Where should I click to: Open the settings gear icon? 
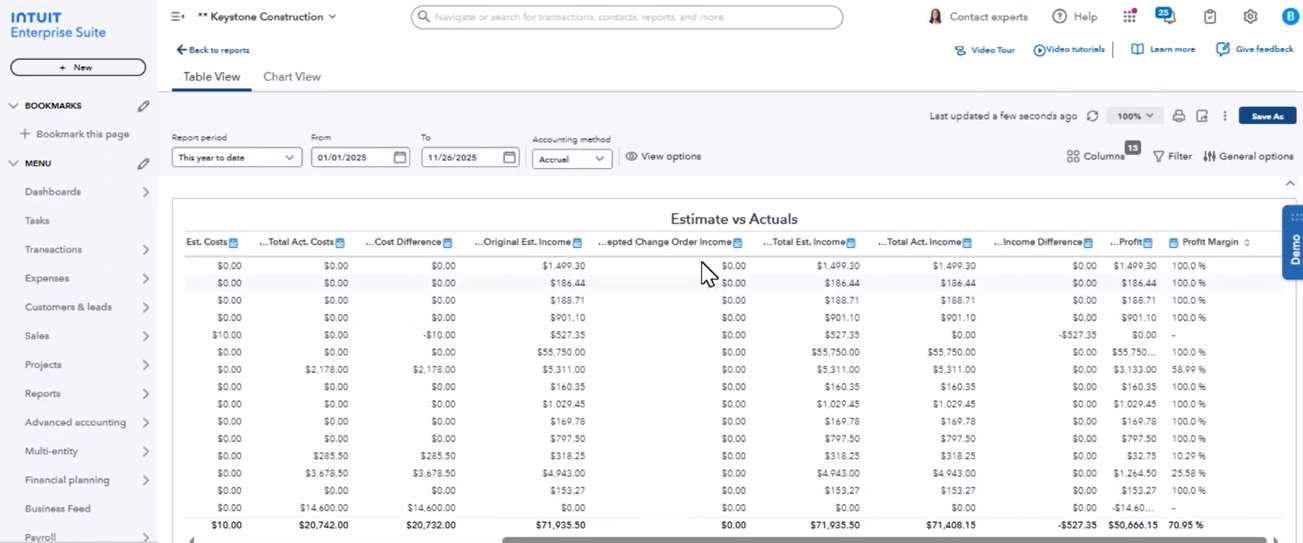1250,17
